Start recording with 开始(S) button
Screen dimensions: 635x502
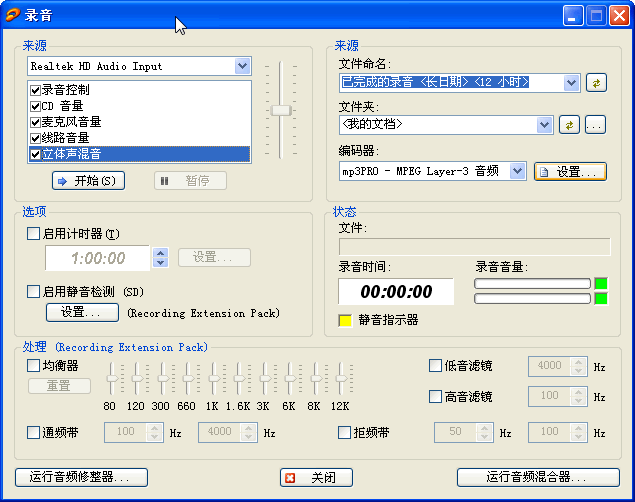click(88, 181)
